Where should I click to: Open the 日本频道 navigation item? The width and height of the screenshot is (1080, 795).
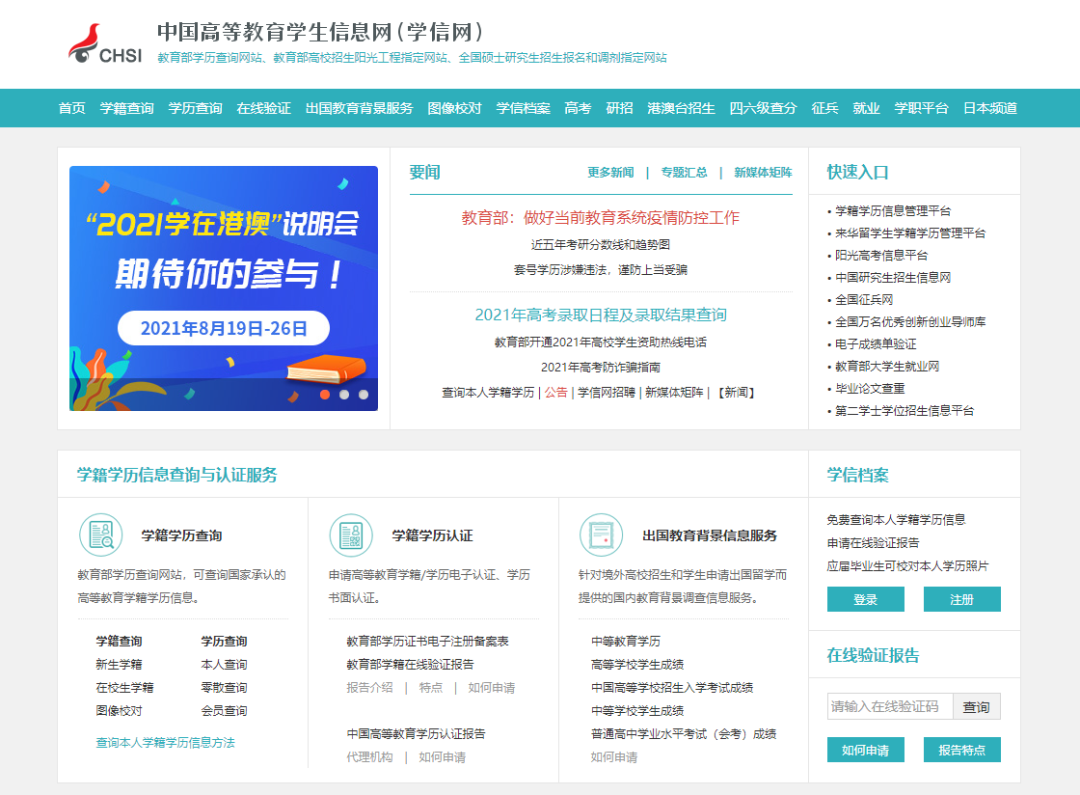[x=990, y=108]
